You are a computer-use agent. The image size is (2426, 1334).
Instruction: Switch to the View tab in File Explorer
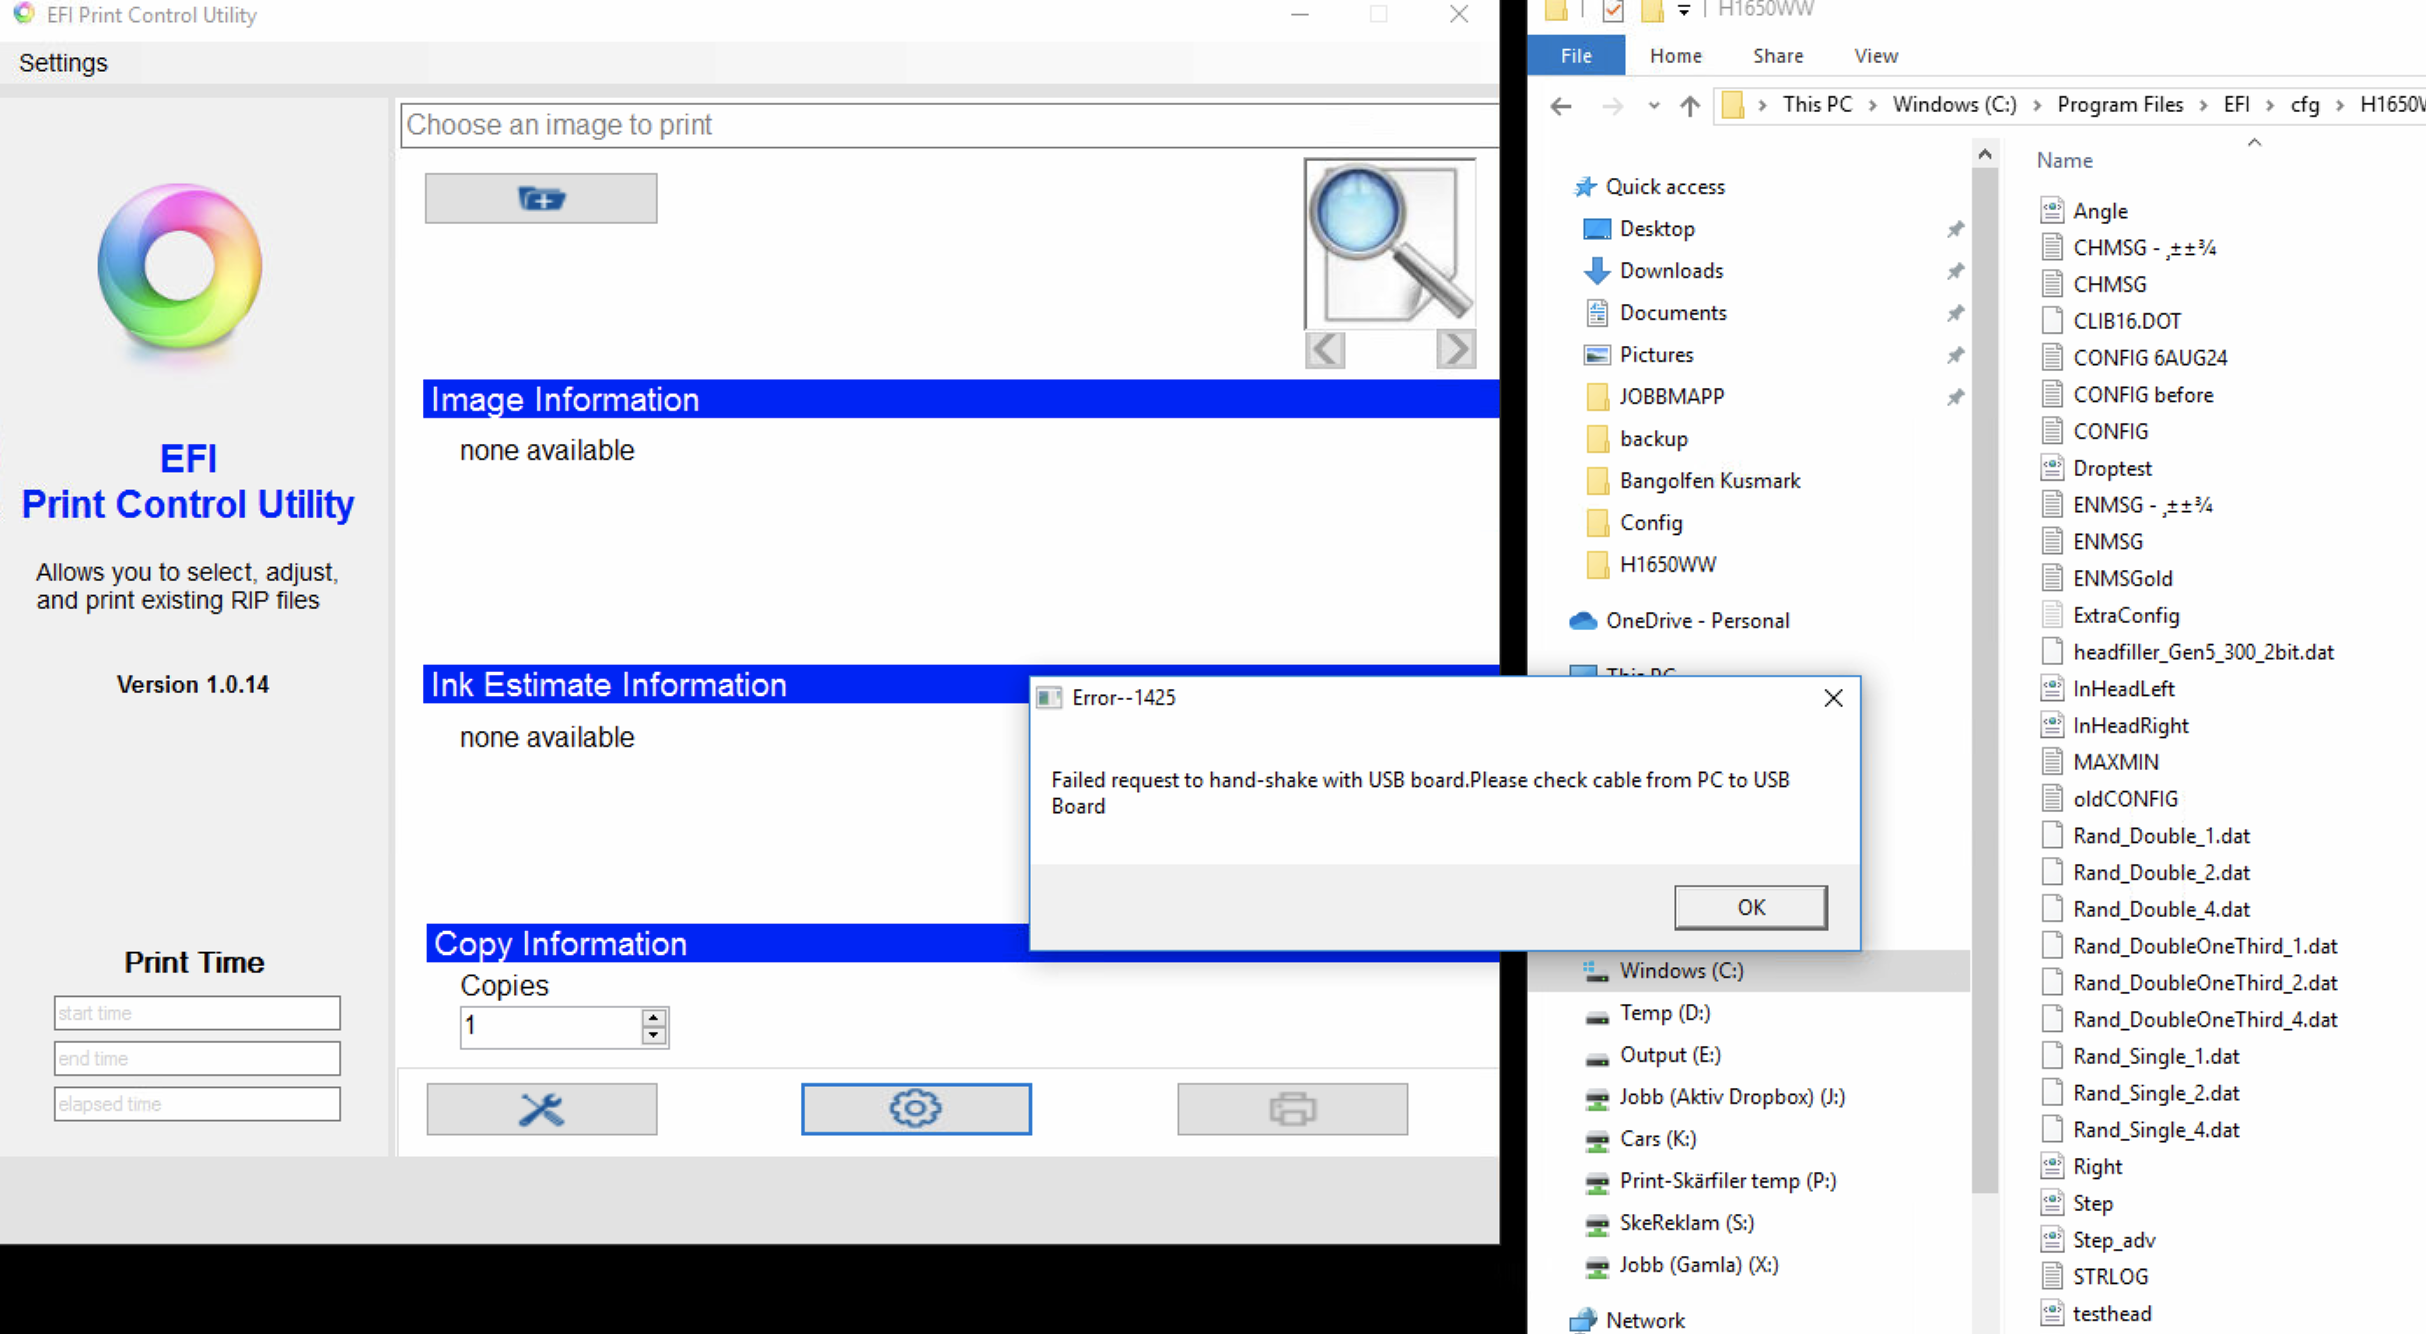click(x=1875, y=55)
